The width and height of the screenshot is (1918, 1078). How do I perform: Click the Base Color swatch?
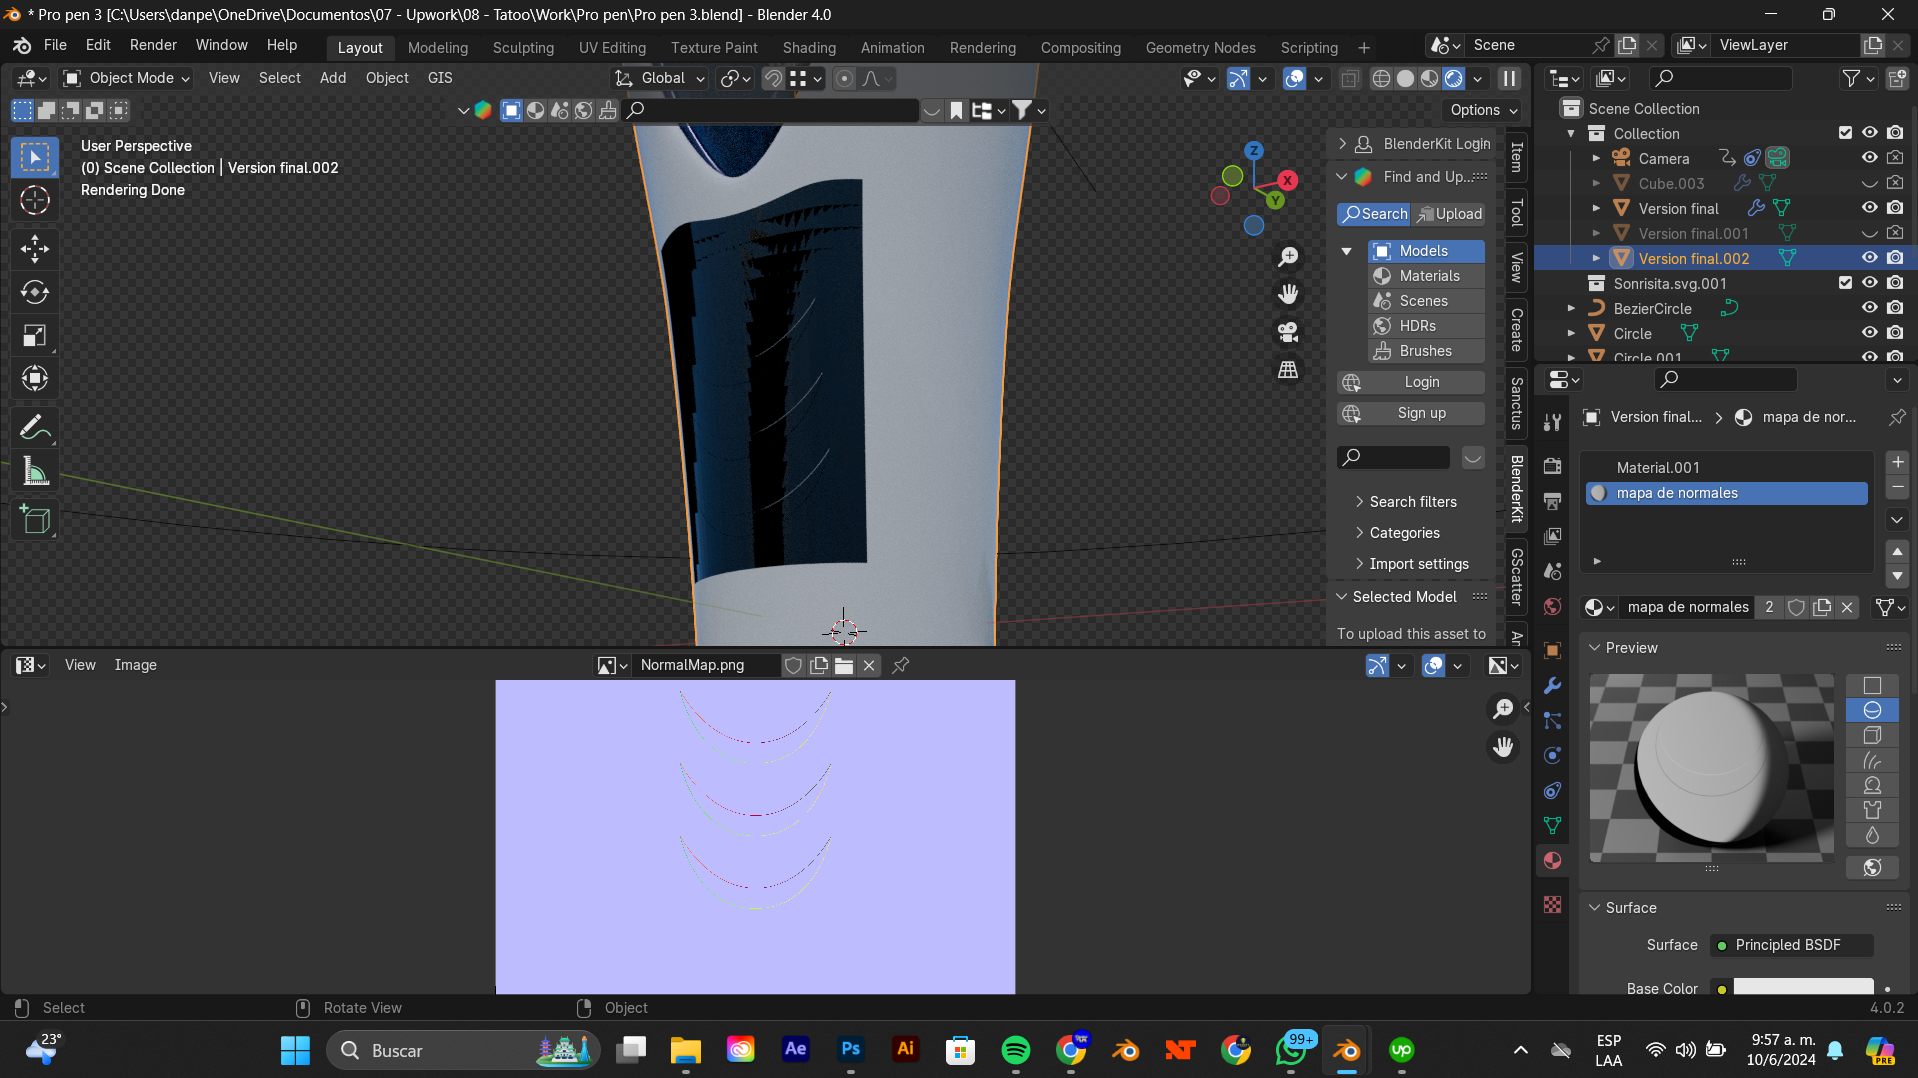pyautogui.click(x=1803, y=988)
